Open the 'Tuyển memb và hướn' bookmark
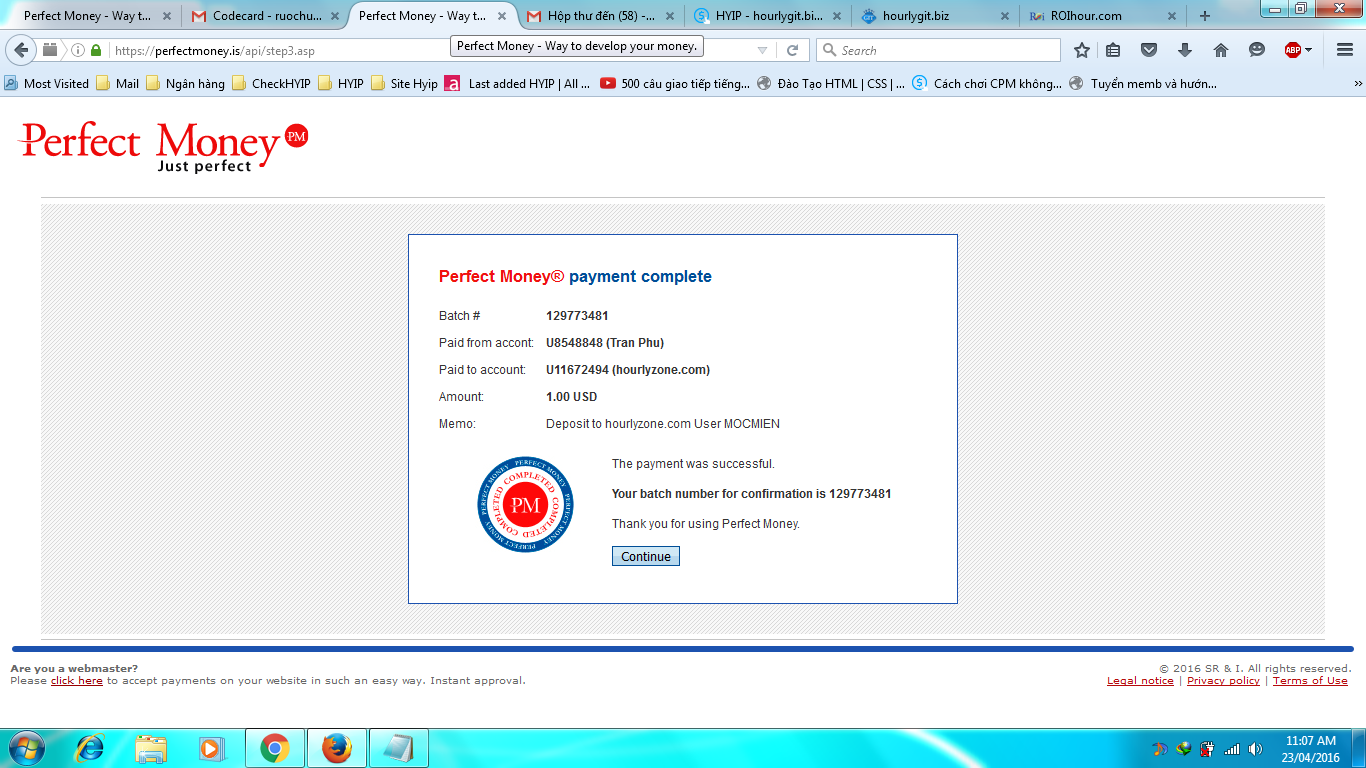This screenshot has width=1366, height=768. click(1143, 84)
